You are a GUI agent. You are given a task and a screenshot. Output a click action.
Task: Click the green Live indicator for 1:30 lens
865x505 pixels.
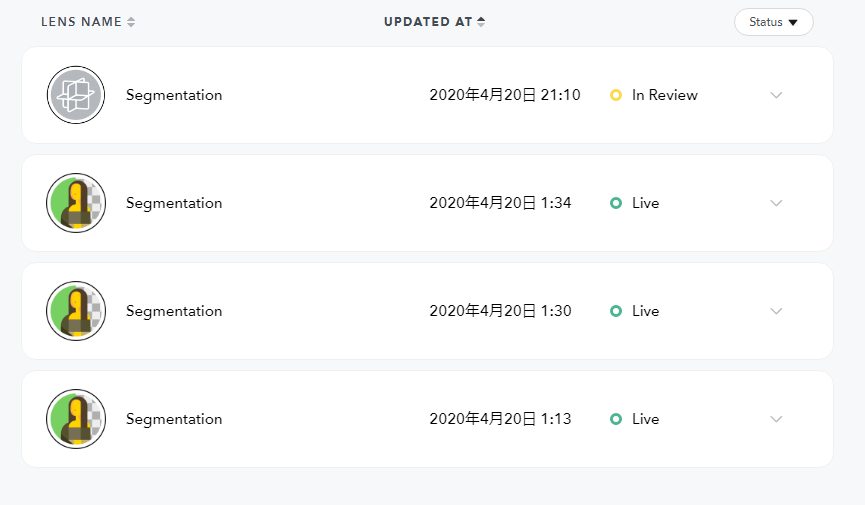tap(616, 311)
